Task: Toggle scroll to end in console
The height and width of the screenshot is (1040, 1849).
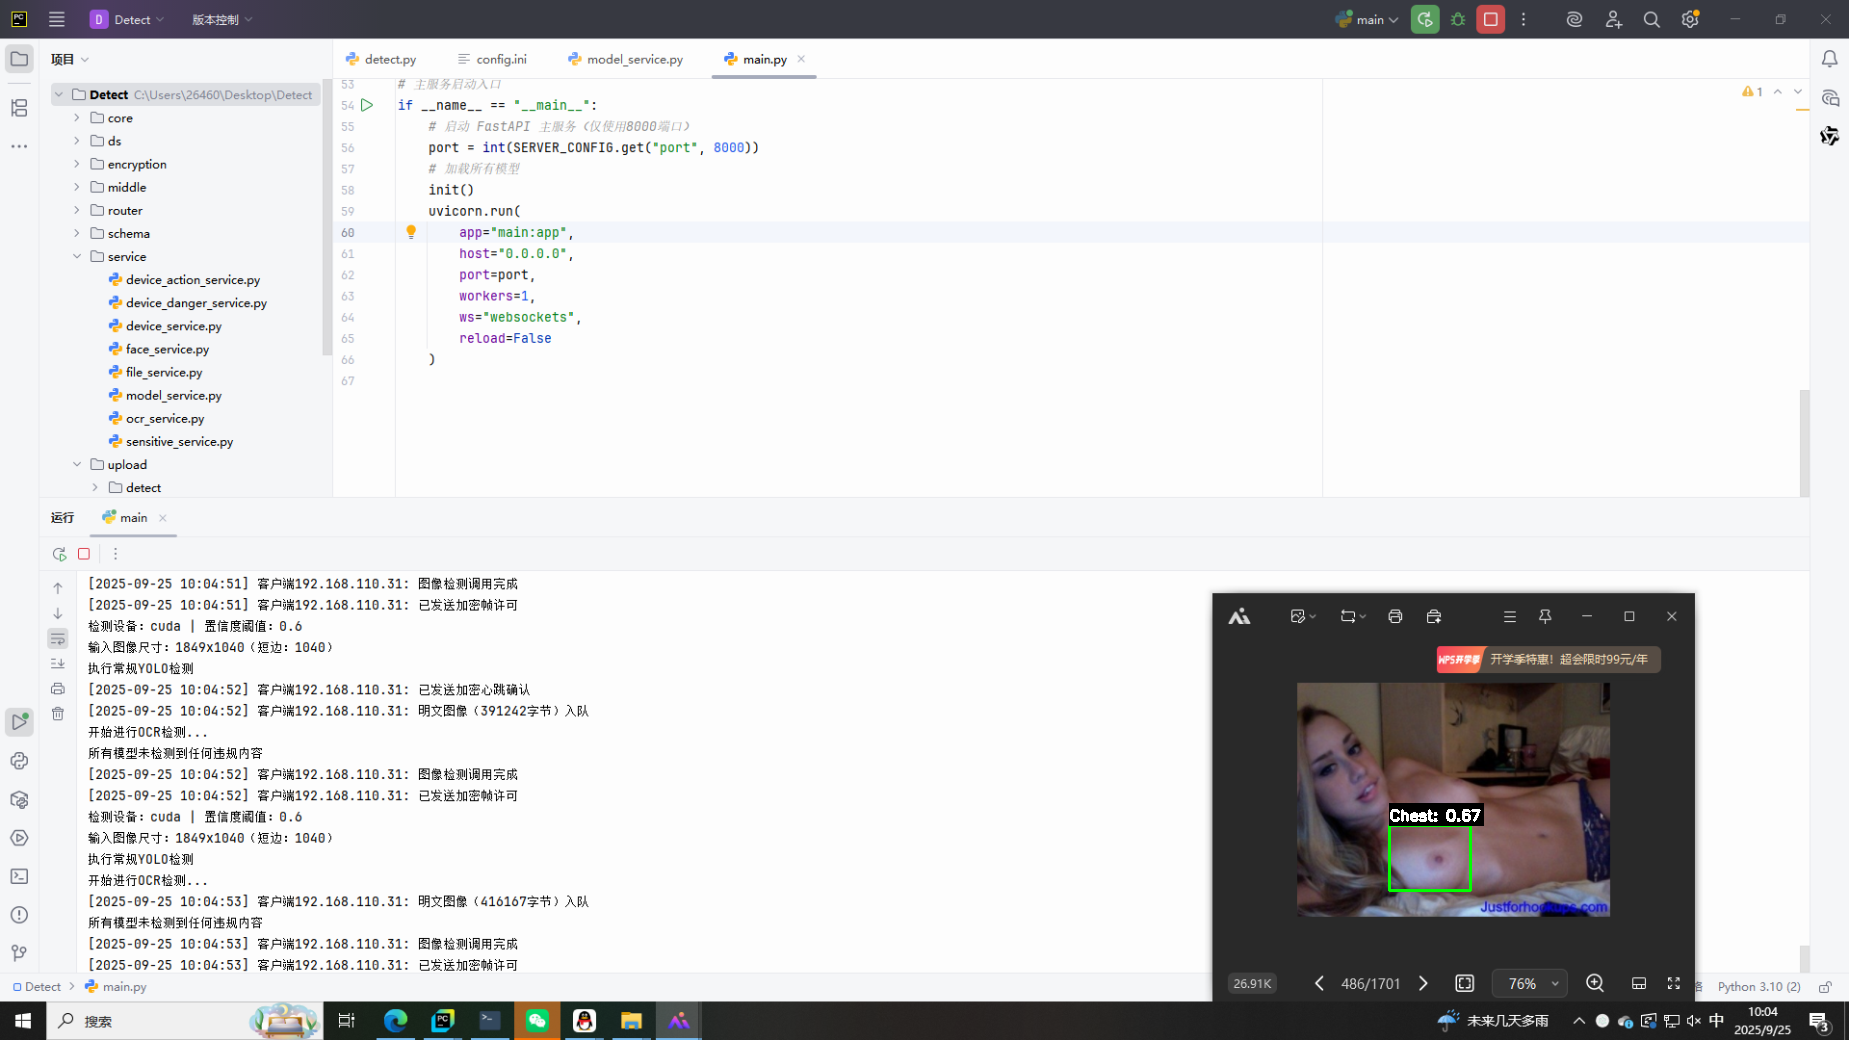Action: [x=58, y=663]
